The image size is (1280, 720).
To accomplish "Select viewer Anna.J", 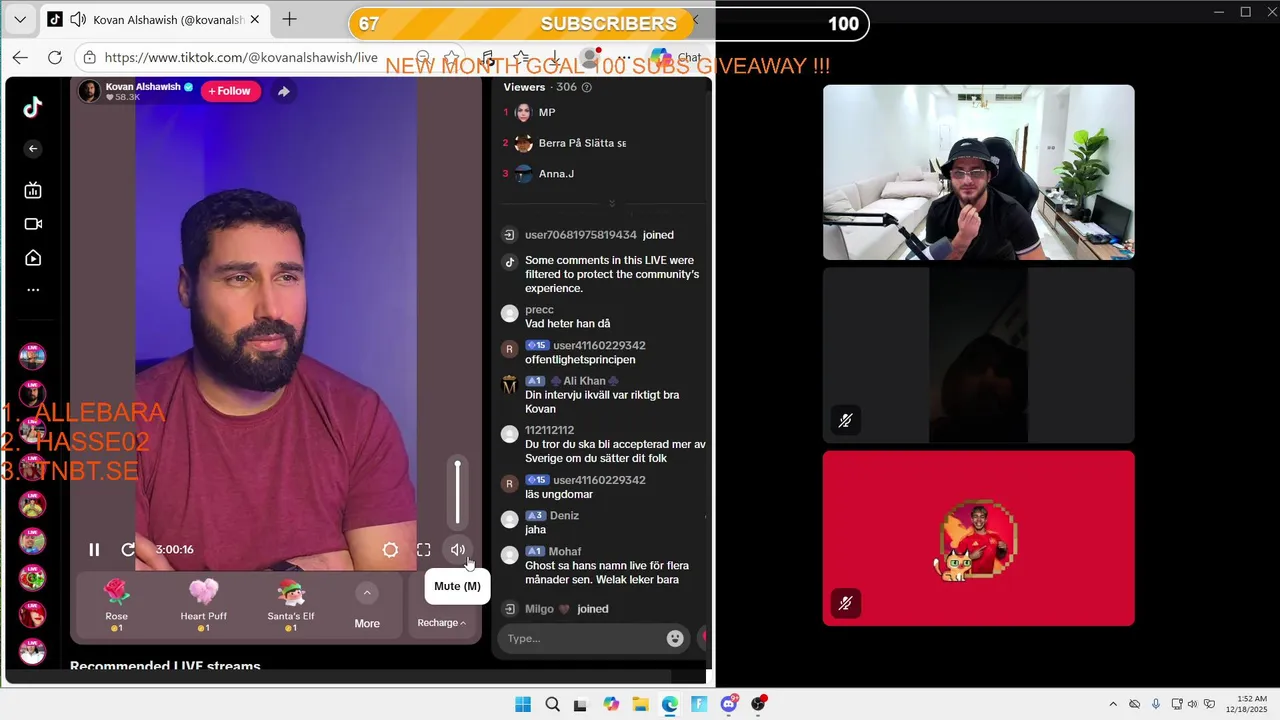I will tap(556, 174).
